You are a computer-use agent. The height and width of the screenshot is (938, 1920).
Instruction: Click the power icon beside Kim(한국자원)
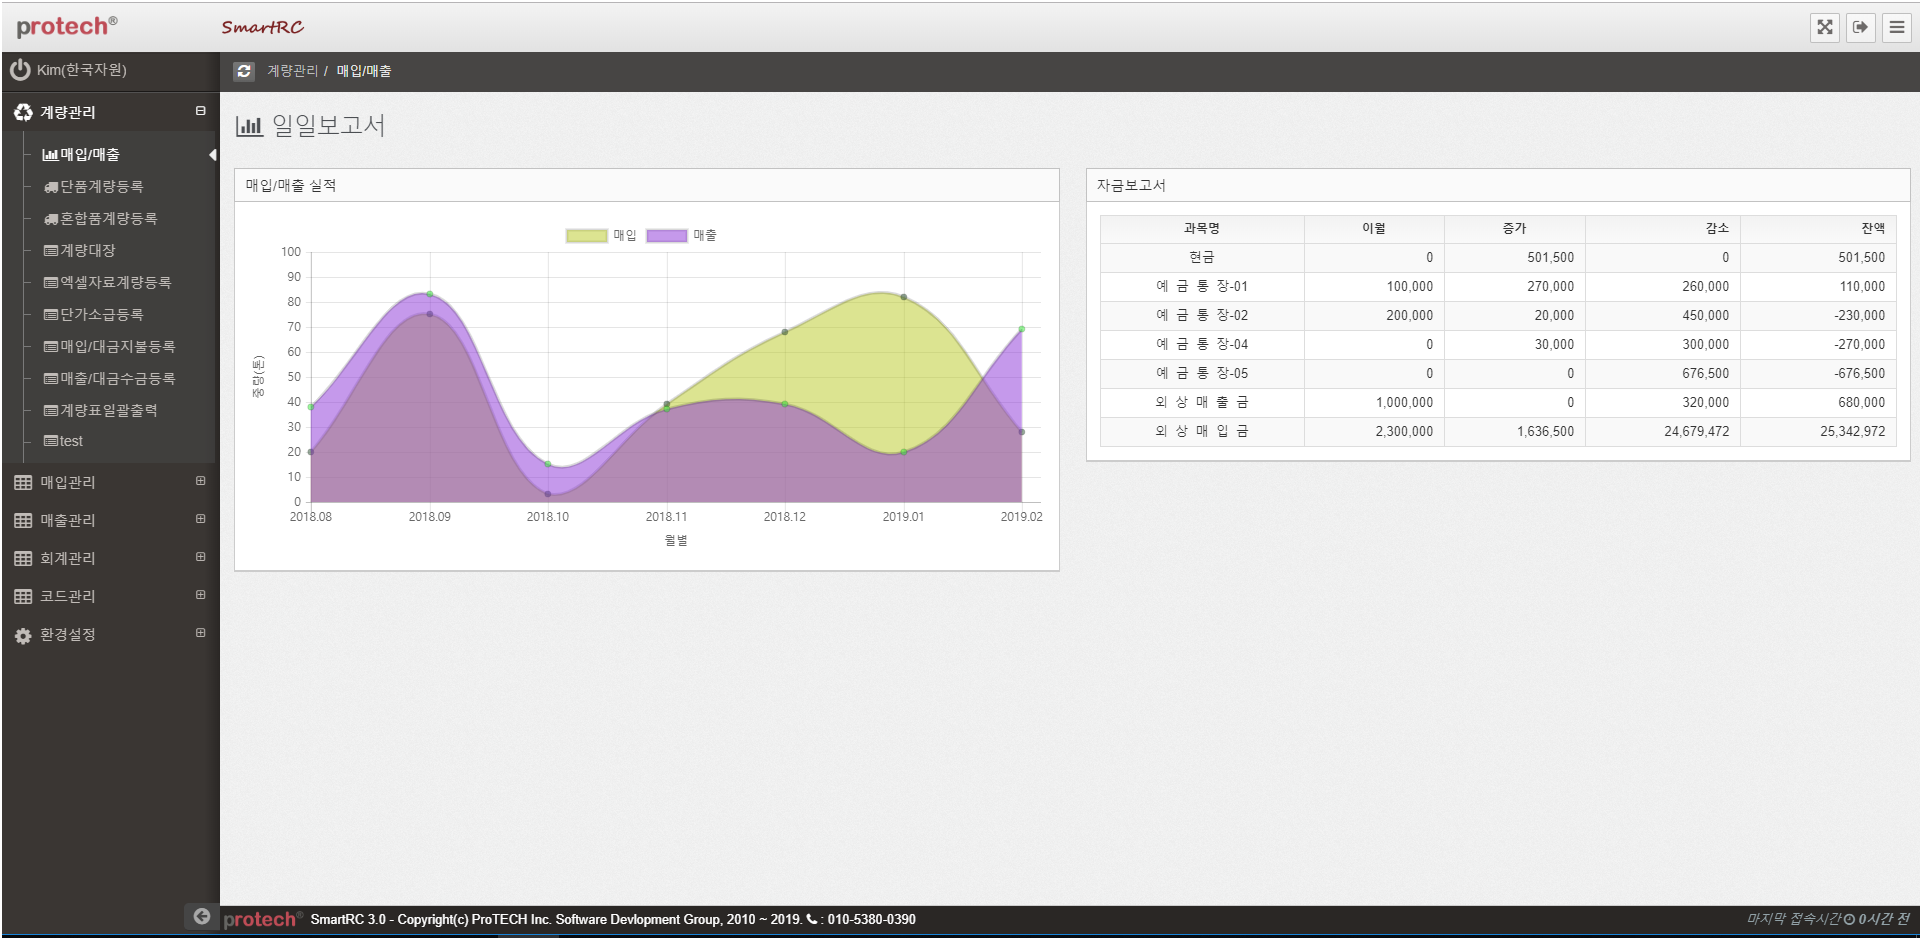pos(20,70)
